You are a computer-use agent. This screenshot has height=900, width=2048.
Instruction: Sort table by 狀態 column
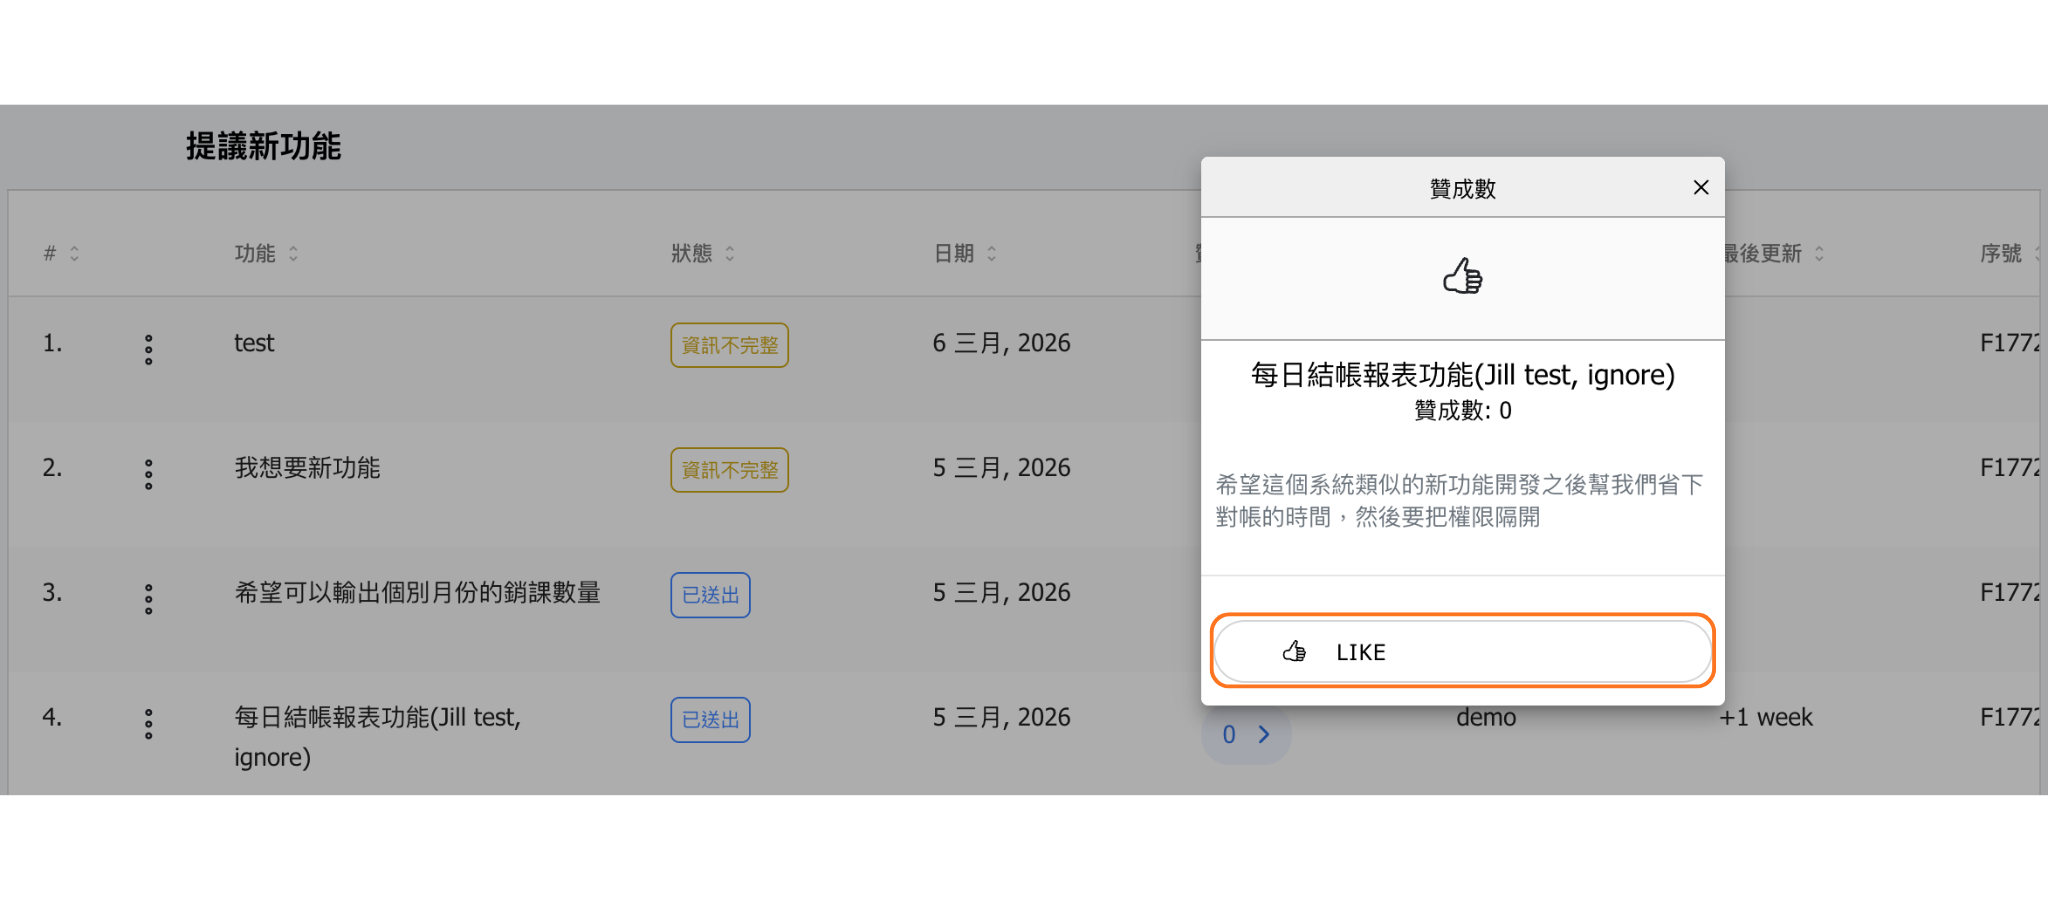coord(703,254)
